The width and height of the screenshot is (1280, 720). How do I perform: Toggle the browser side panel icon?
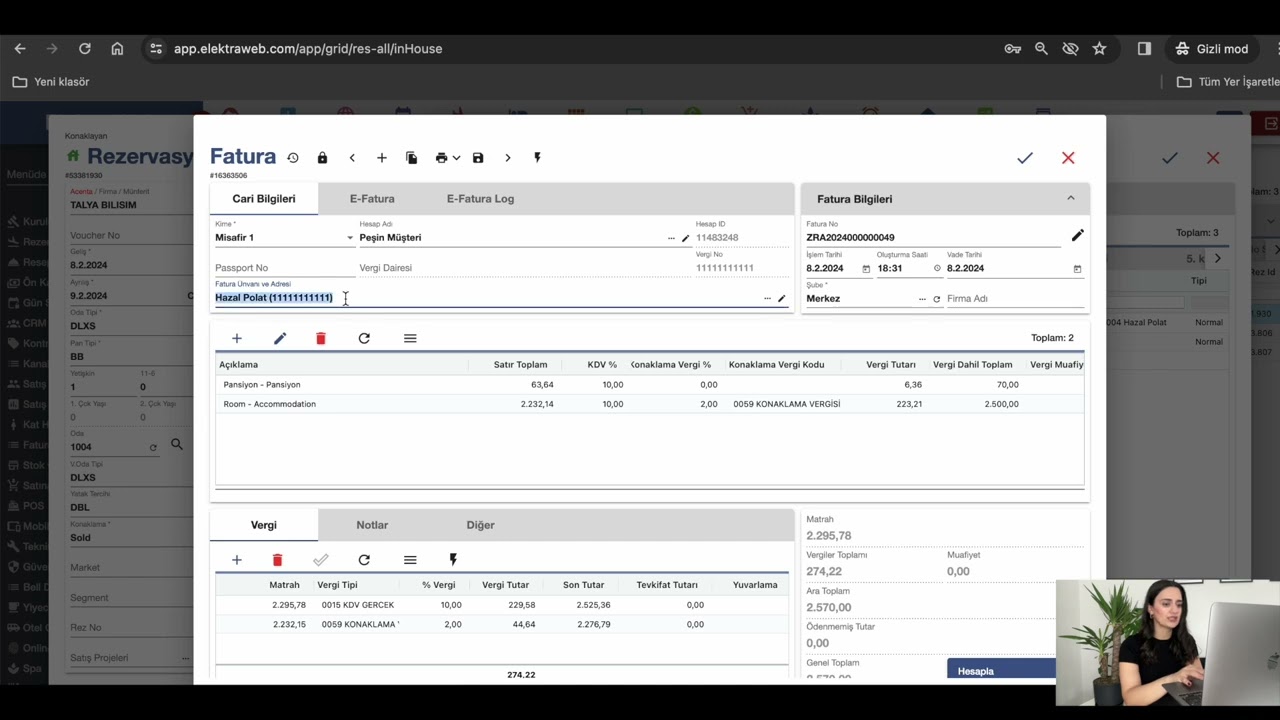(x=1144, y=48)
